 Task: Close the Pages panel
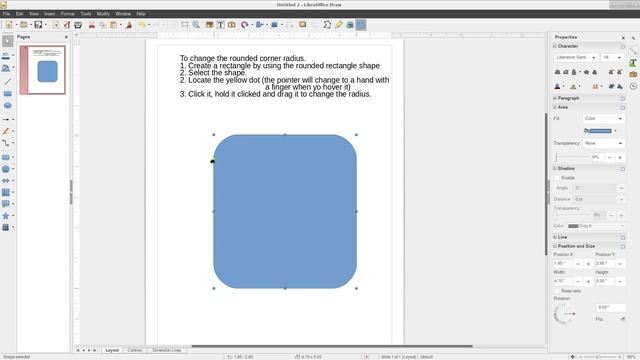[x=67, y=37]
